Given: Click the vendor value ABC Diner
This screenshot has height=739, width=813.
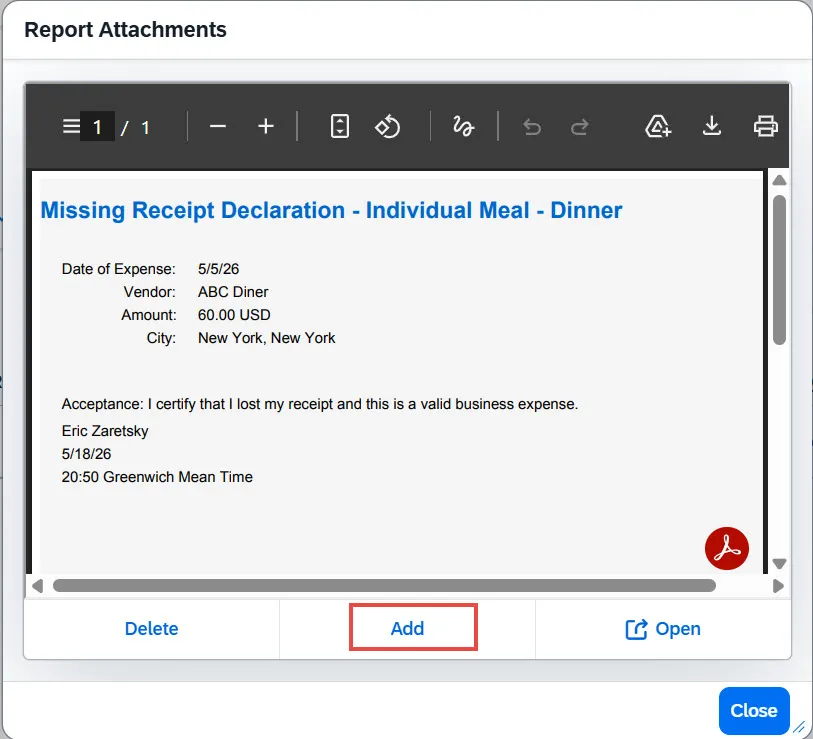Looking at the screenshot, I should coord(233,292).
